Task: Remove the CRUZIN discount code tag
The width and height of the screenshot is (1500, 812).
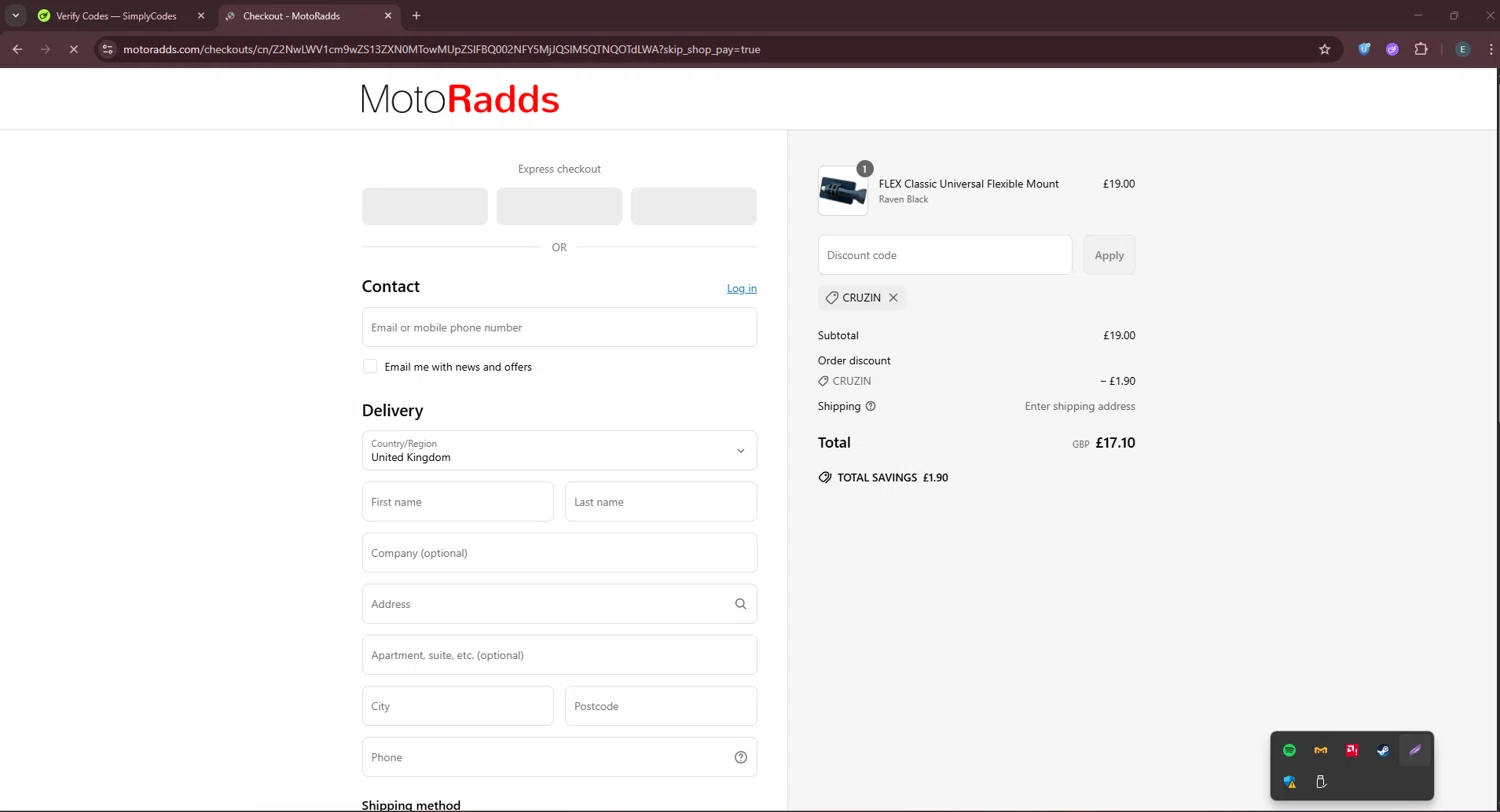Action: pos(893,297)
